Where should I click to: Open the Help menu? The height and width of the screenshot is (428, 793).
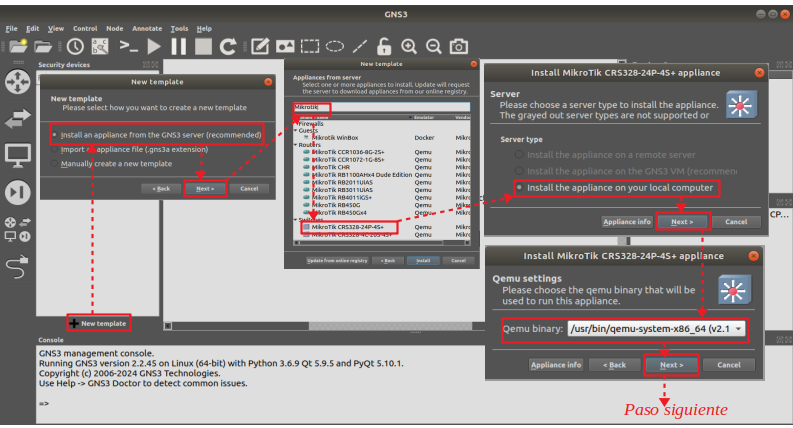[x=204, y=28]
